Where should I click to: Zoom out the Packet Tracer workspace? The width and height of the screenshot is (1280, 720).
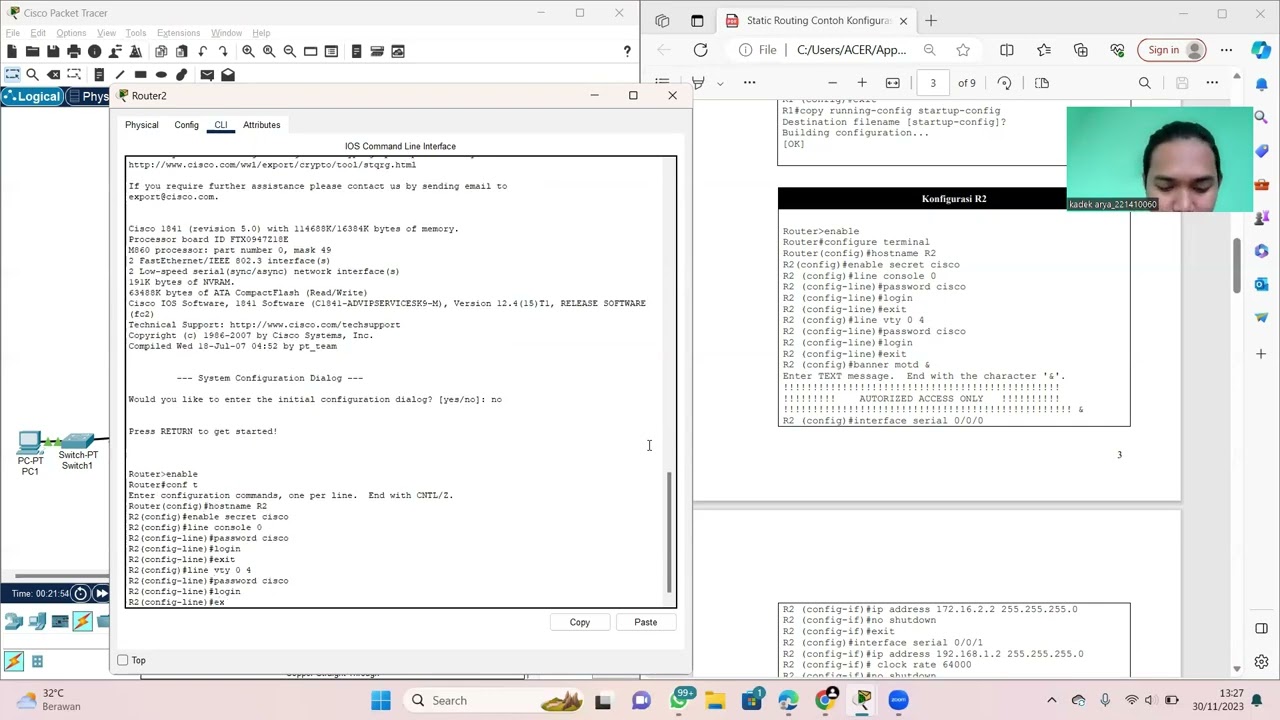pos(290,51)
